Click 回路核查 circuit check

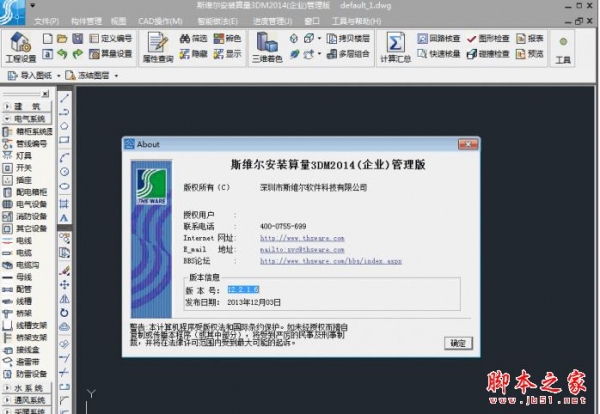tap(439, 38)
